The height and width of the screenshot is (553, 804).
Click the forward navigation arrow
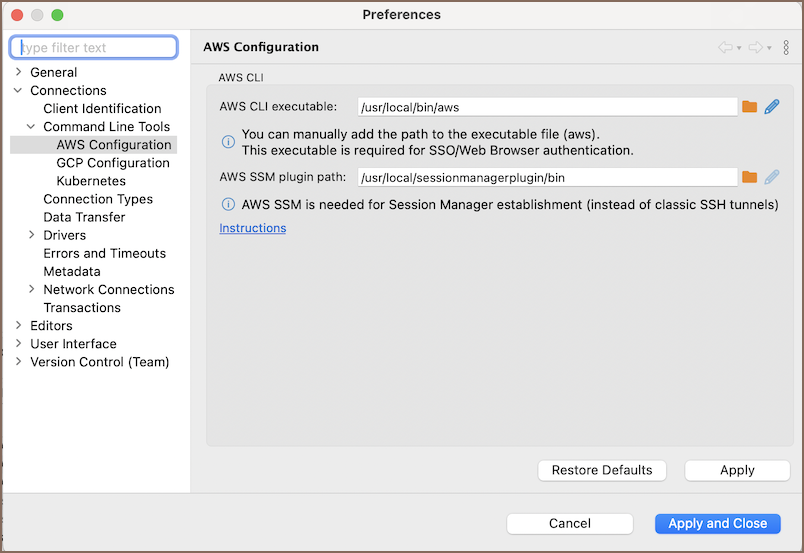(x=755, y=47)
